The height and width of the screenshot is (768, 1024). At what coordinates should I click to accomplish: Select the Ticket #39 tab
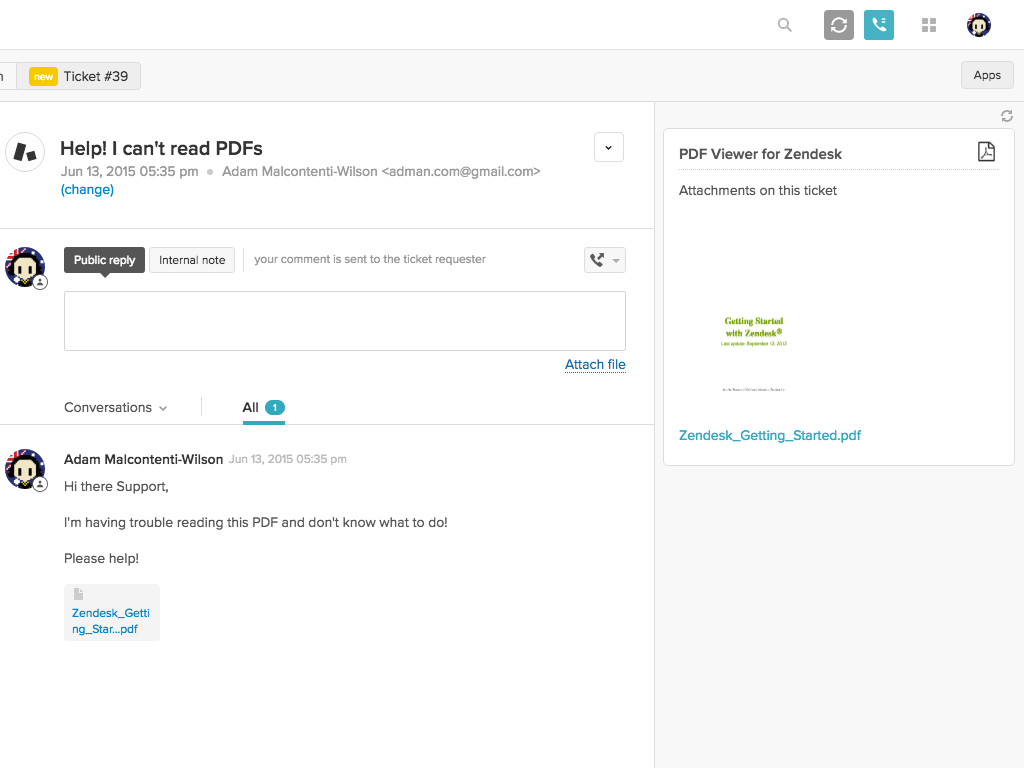click(x=84, y=76)
